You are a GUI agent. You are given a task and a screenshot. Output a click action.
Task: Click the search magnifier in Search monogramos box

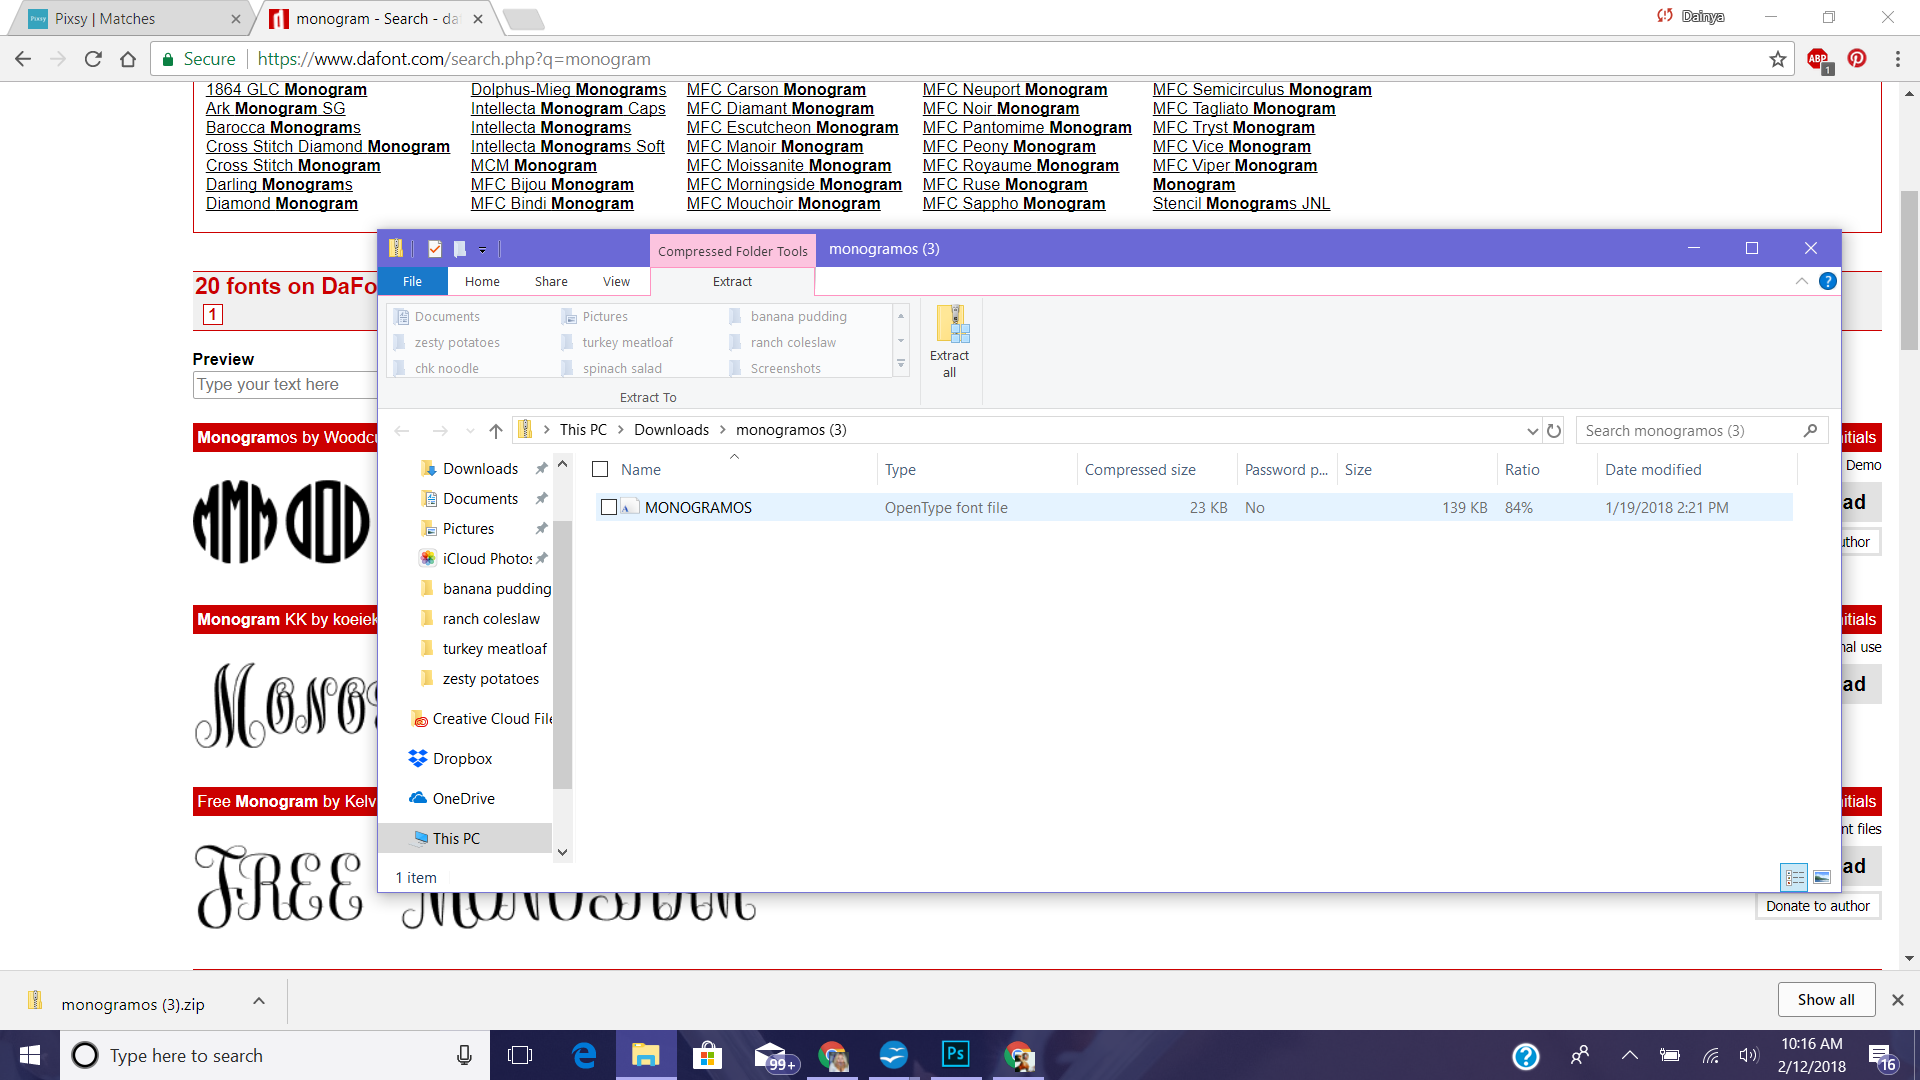click(x=1810, y=430)
